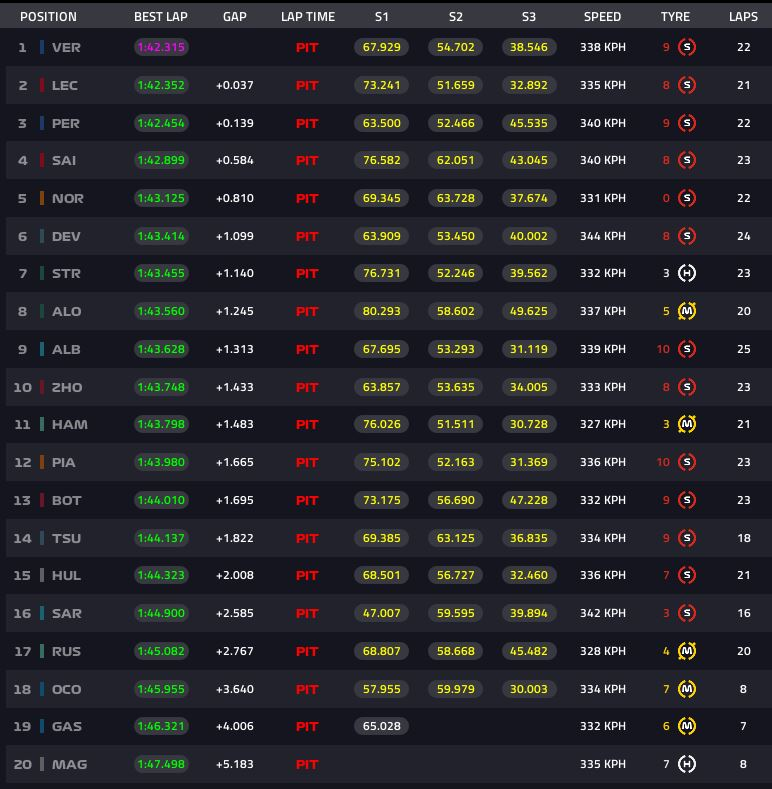Click ZHO's 1:43.748 best lap time
The height and width of the screenshot is (789, 772).
pos(161,387)
